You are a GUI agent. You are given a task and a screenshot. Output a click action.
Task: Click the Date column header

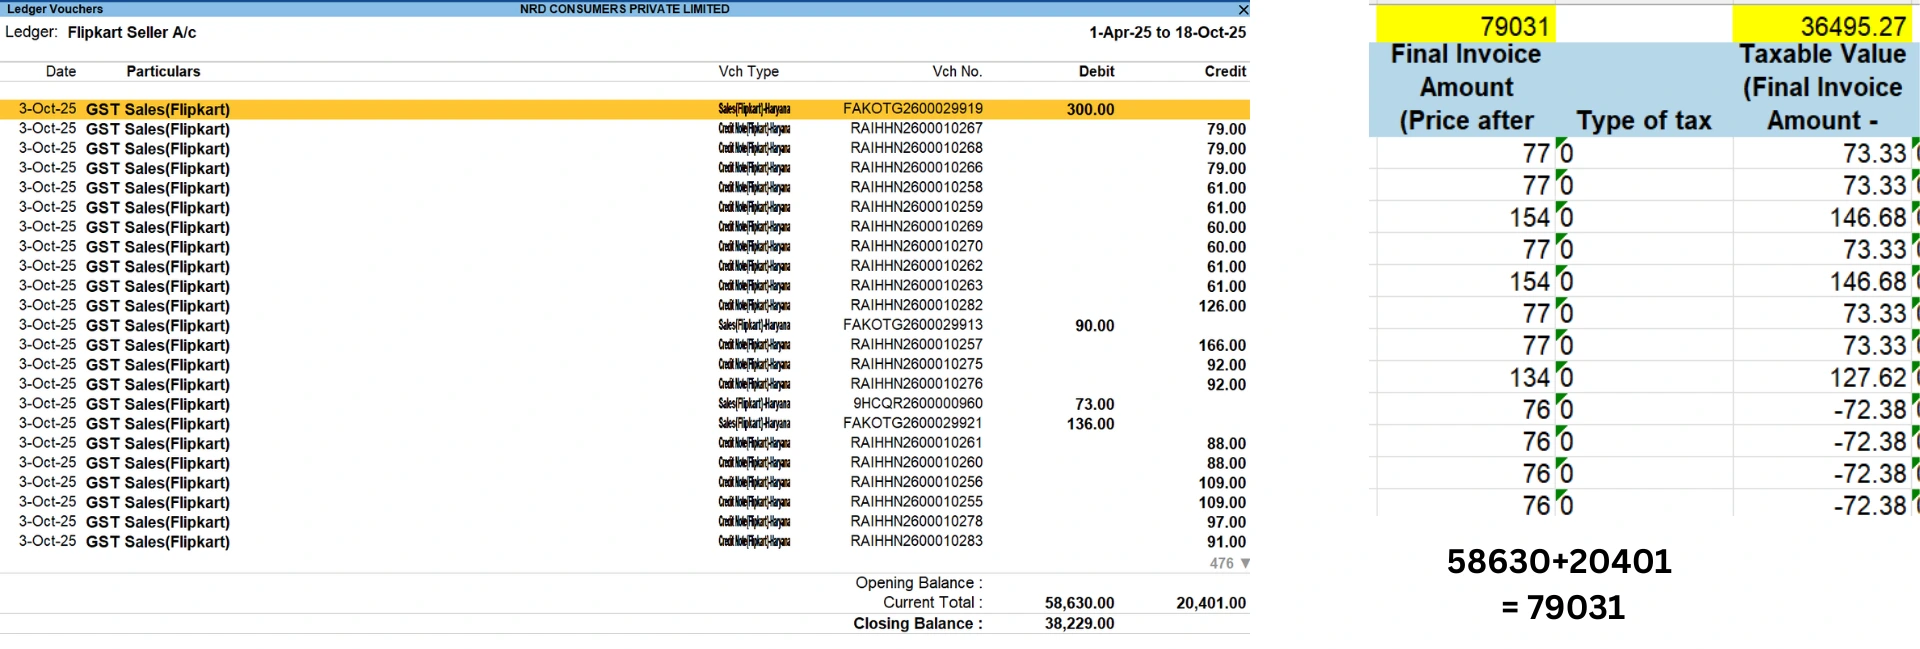click(x=61, y=72)
